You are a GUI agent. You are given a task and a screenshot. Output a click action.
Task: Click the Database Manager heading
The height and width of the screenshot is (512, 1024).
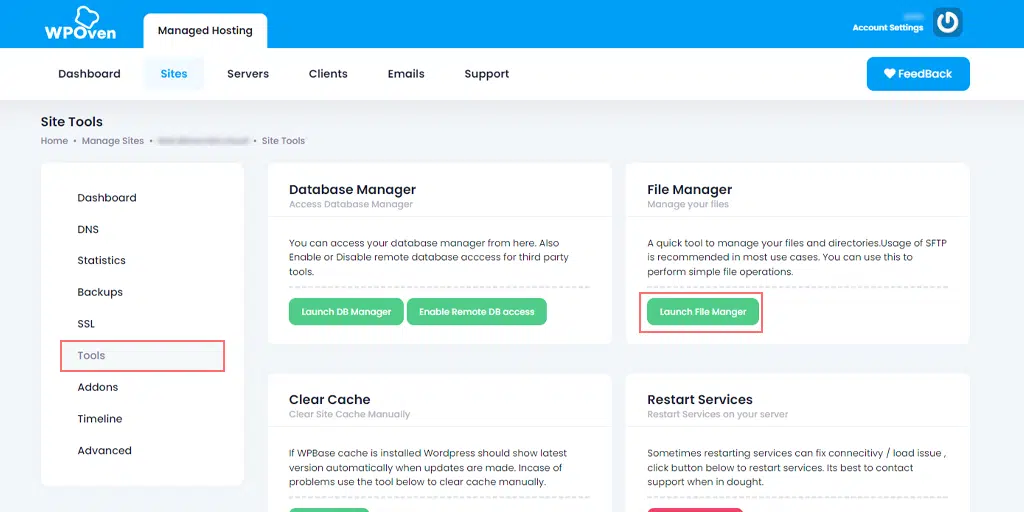point(353,189)
